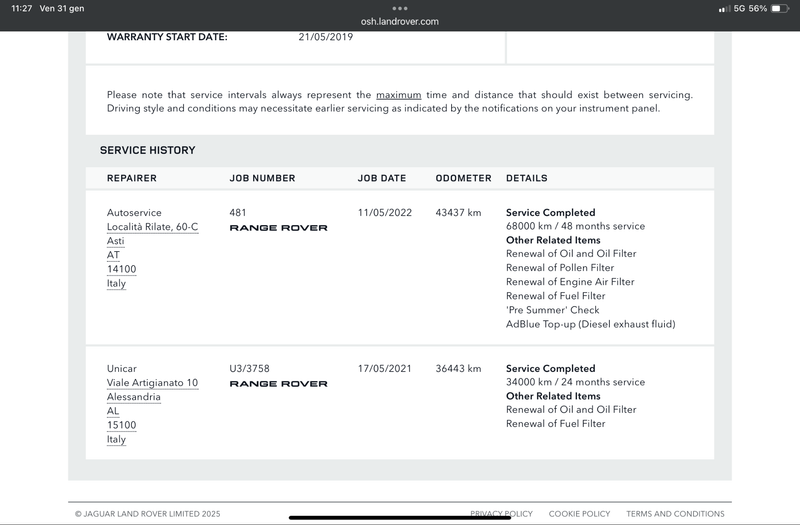Click the Odometer column header
The height and width of the screenshot is (525, 800).
coord(463,178)
